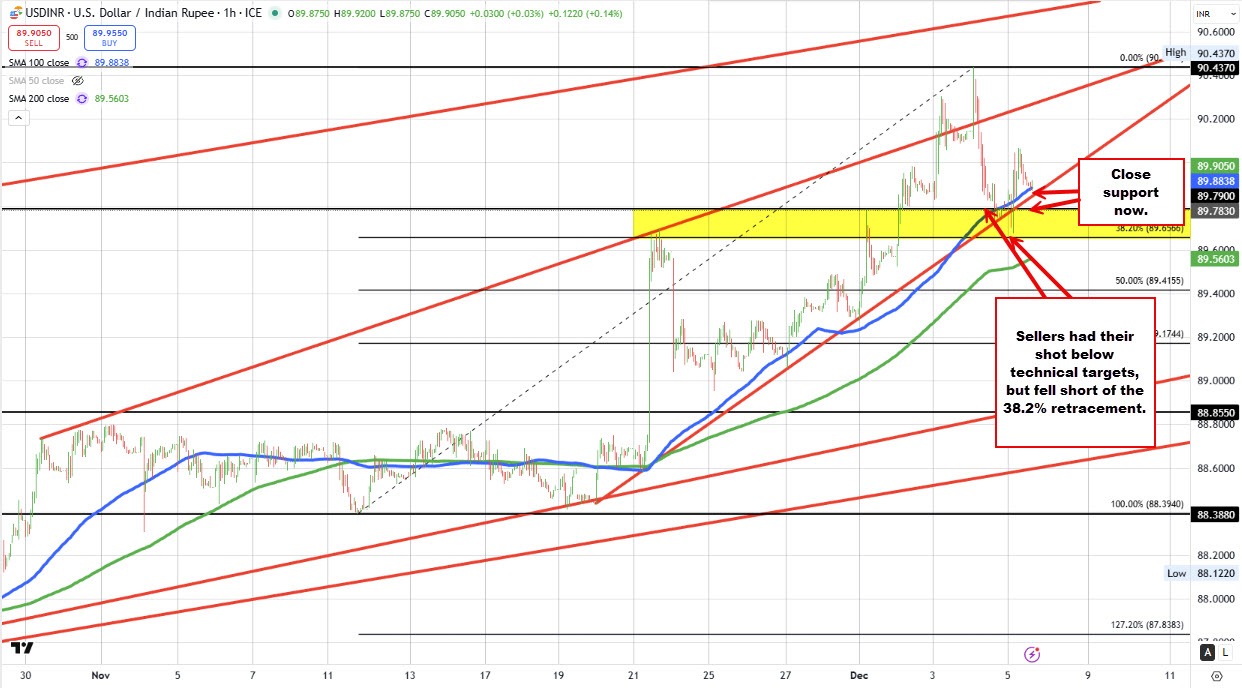This screenshot has height=688, width=1242.
Task: Enable auto scale with the A toggle
Action: point(1207,651)
